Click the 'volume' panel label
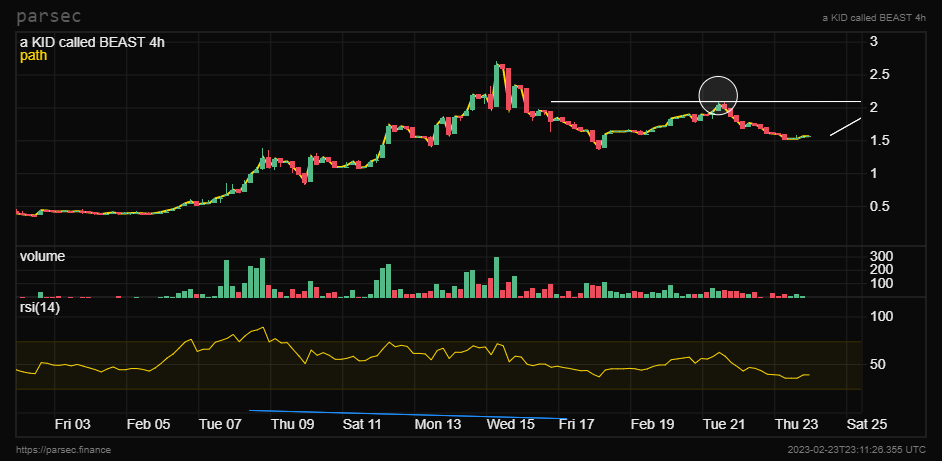Screen dimensions: 942x461 tap(43, 257)
